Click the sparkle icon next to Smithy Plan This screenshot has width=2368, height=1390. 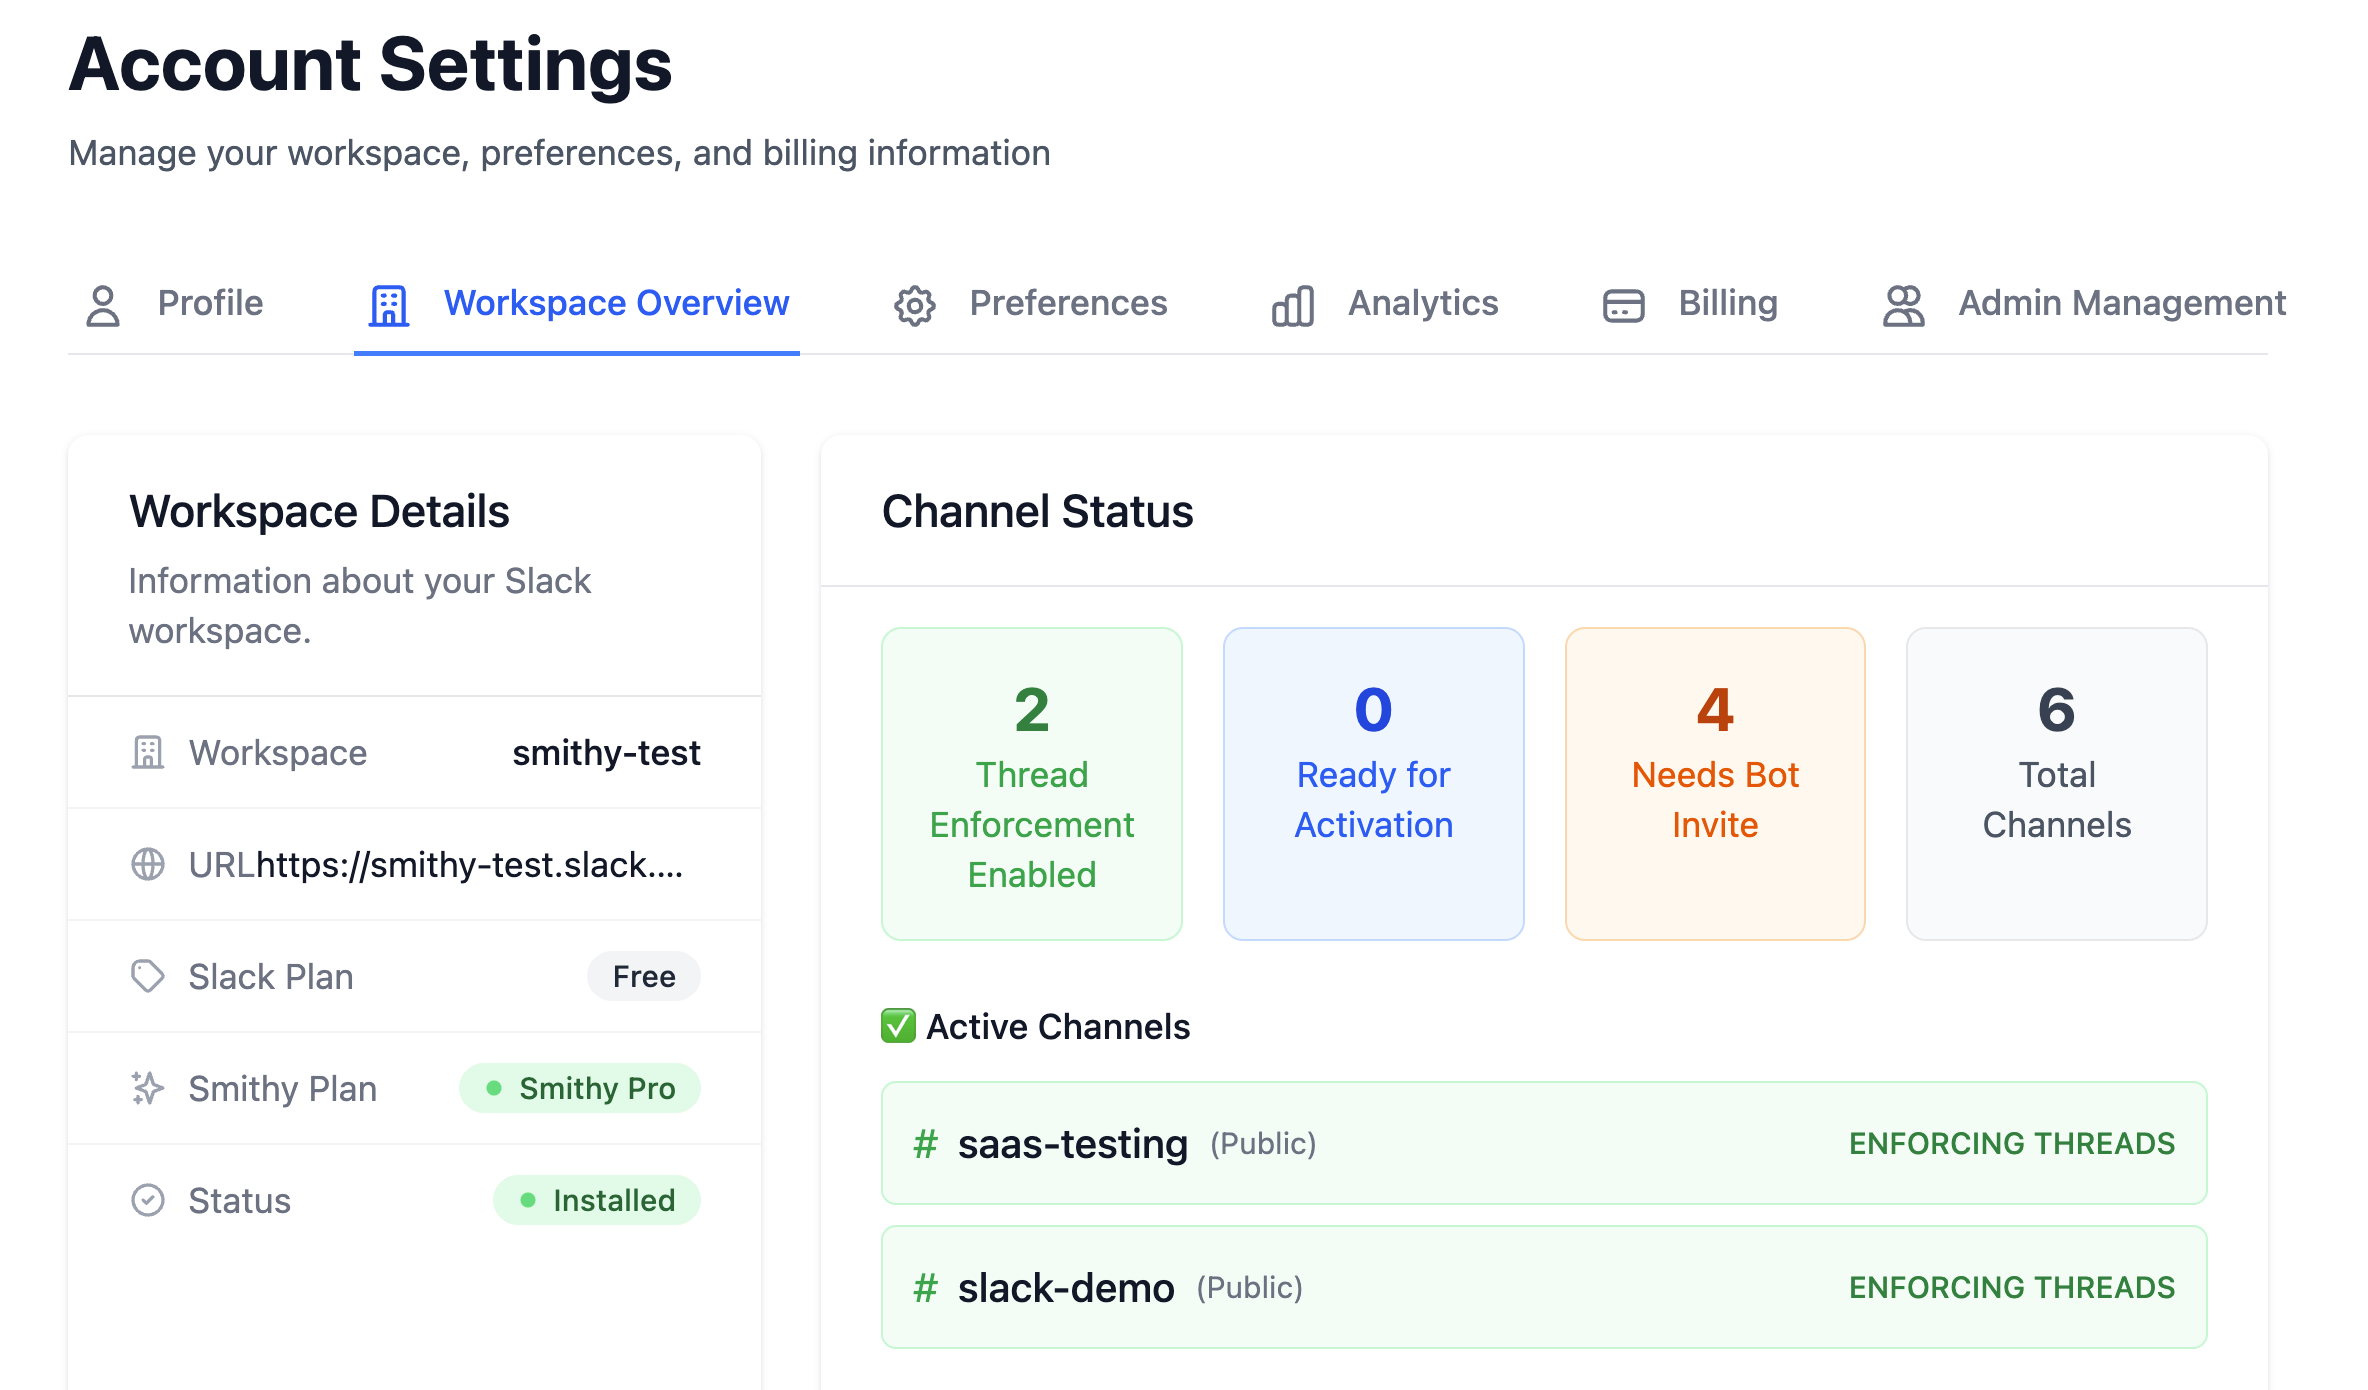point(148,1088)
